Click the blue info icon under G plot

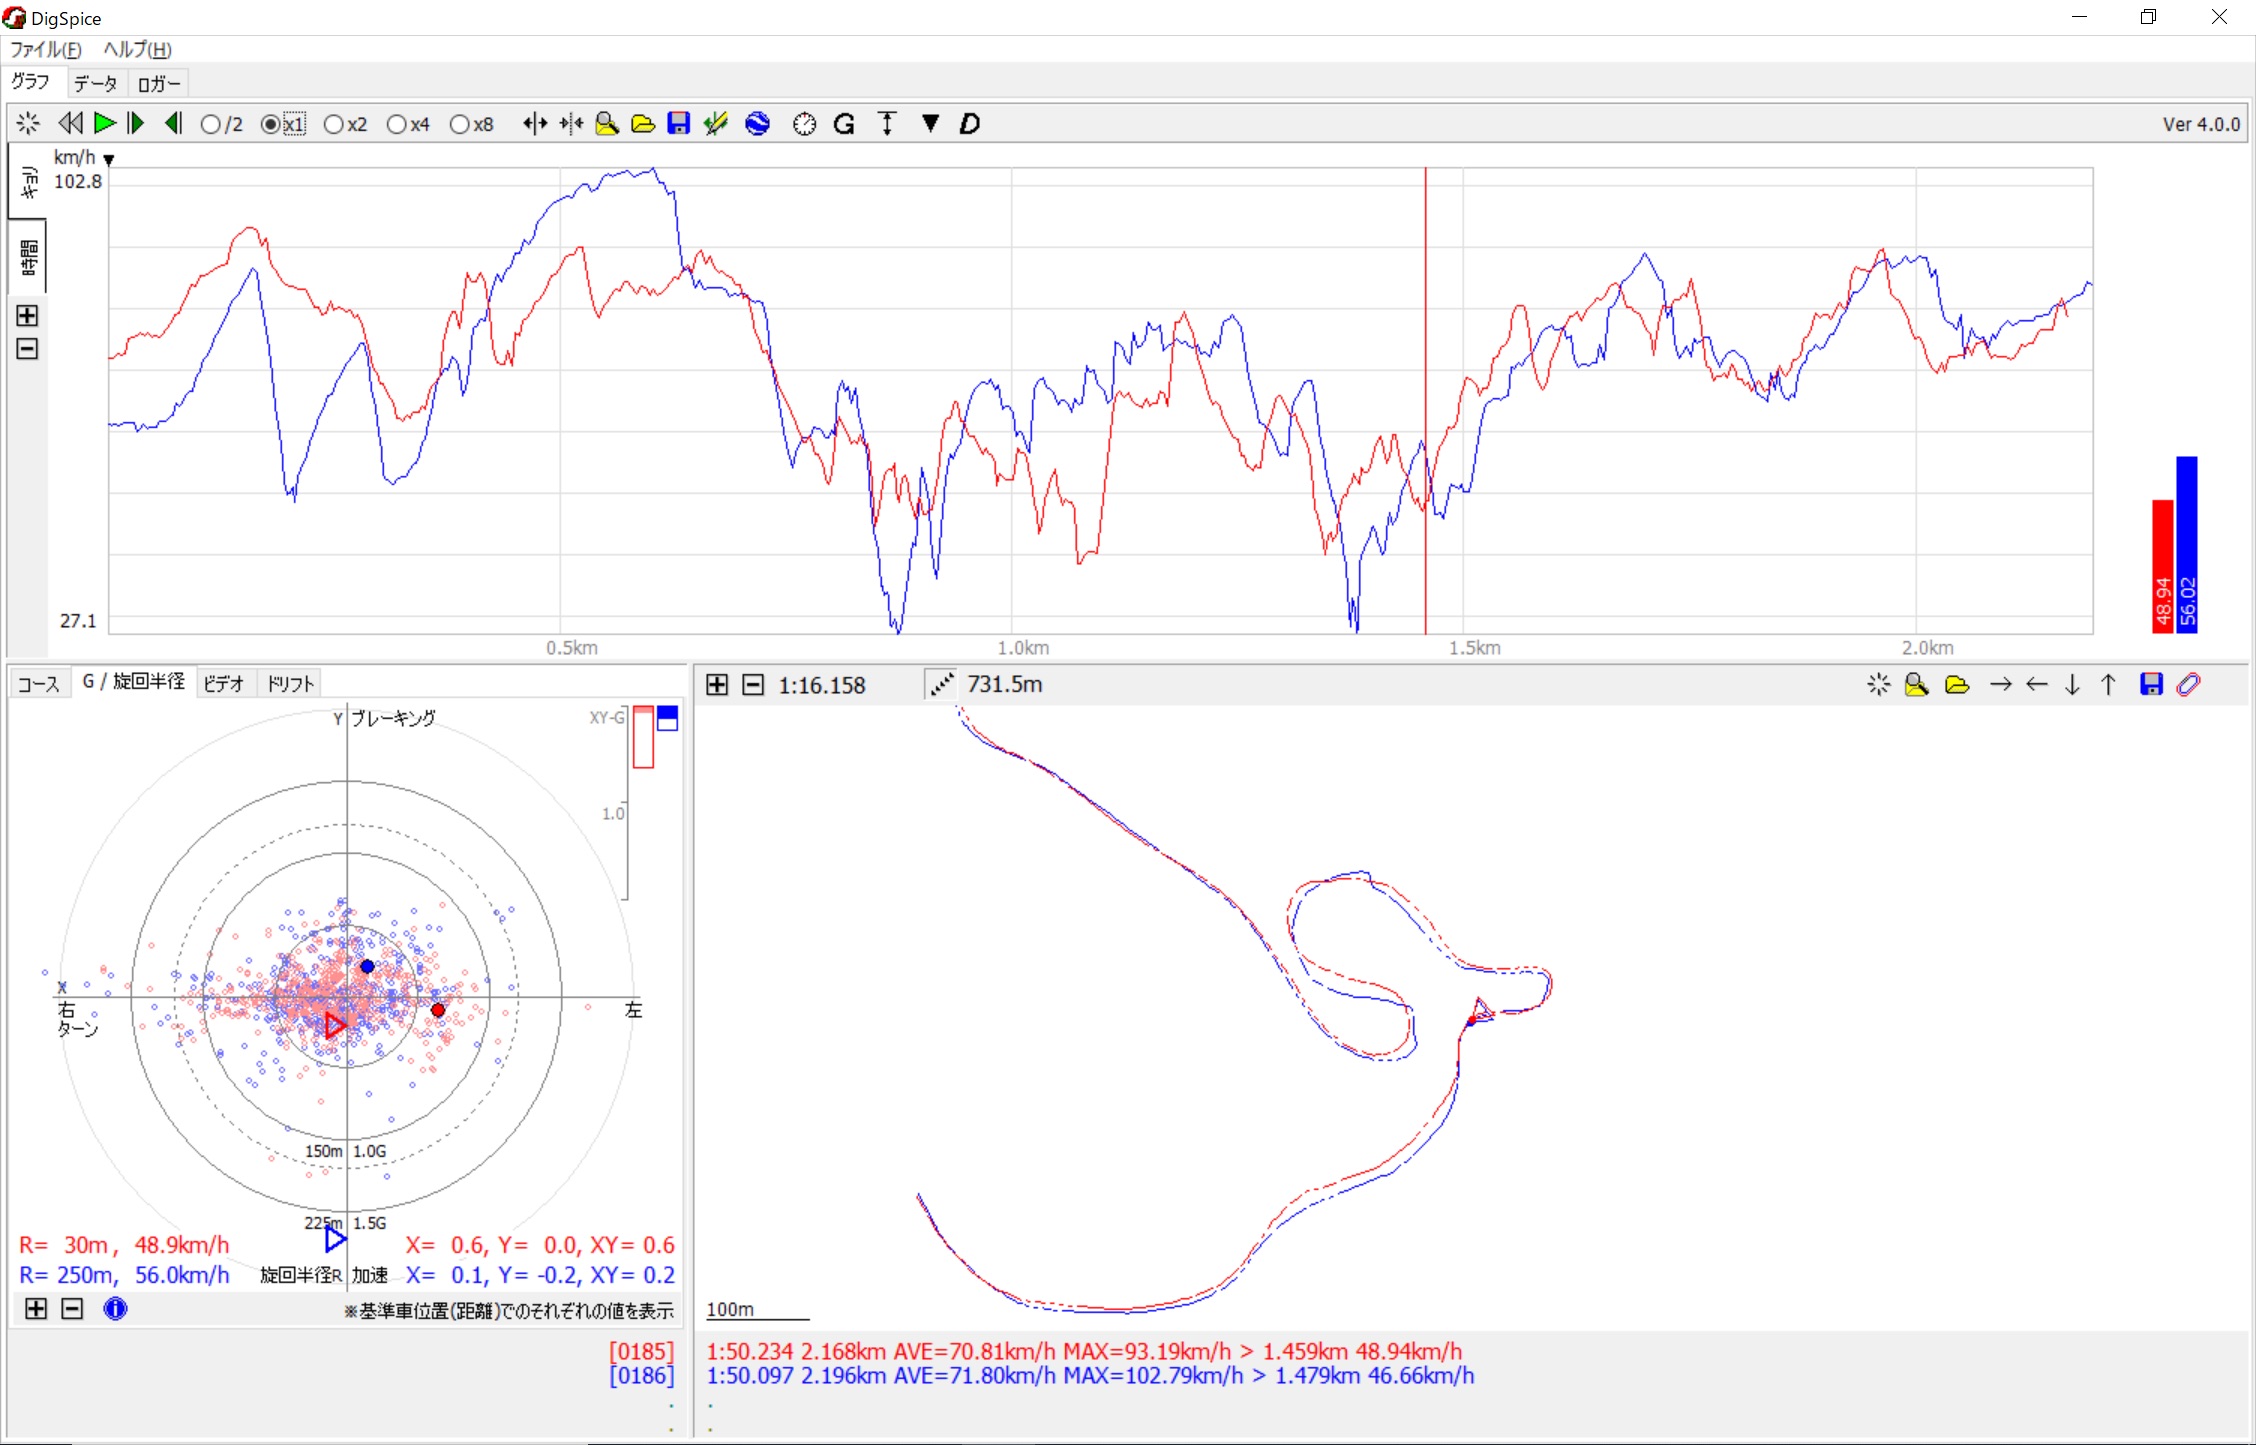tap(115, 1308)
